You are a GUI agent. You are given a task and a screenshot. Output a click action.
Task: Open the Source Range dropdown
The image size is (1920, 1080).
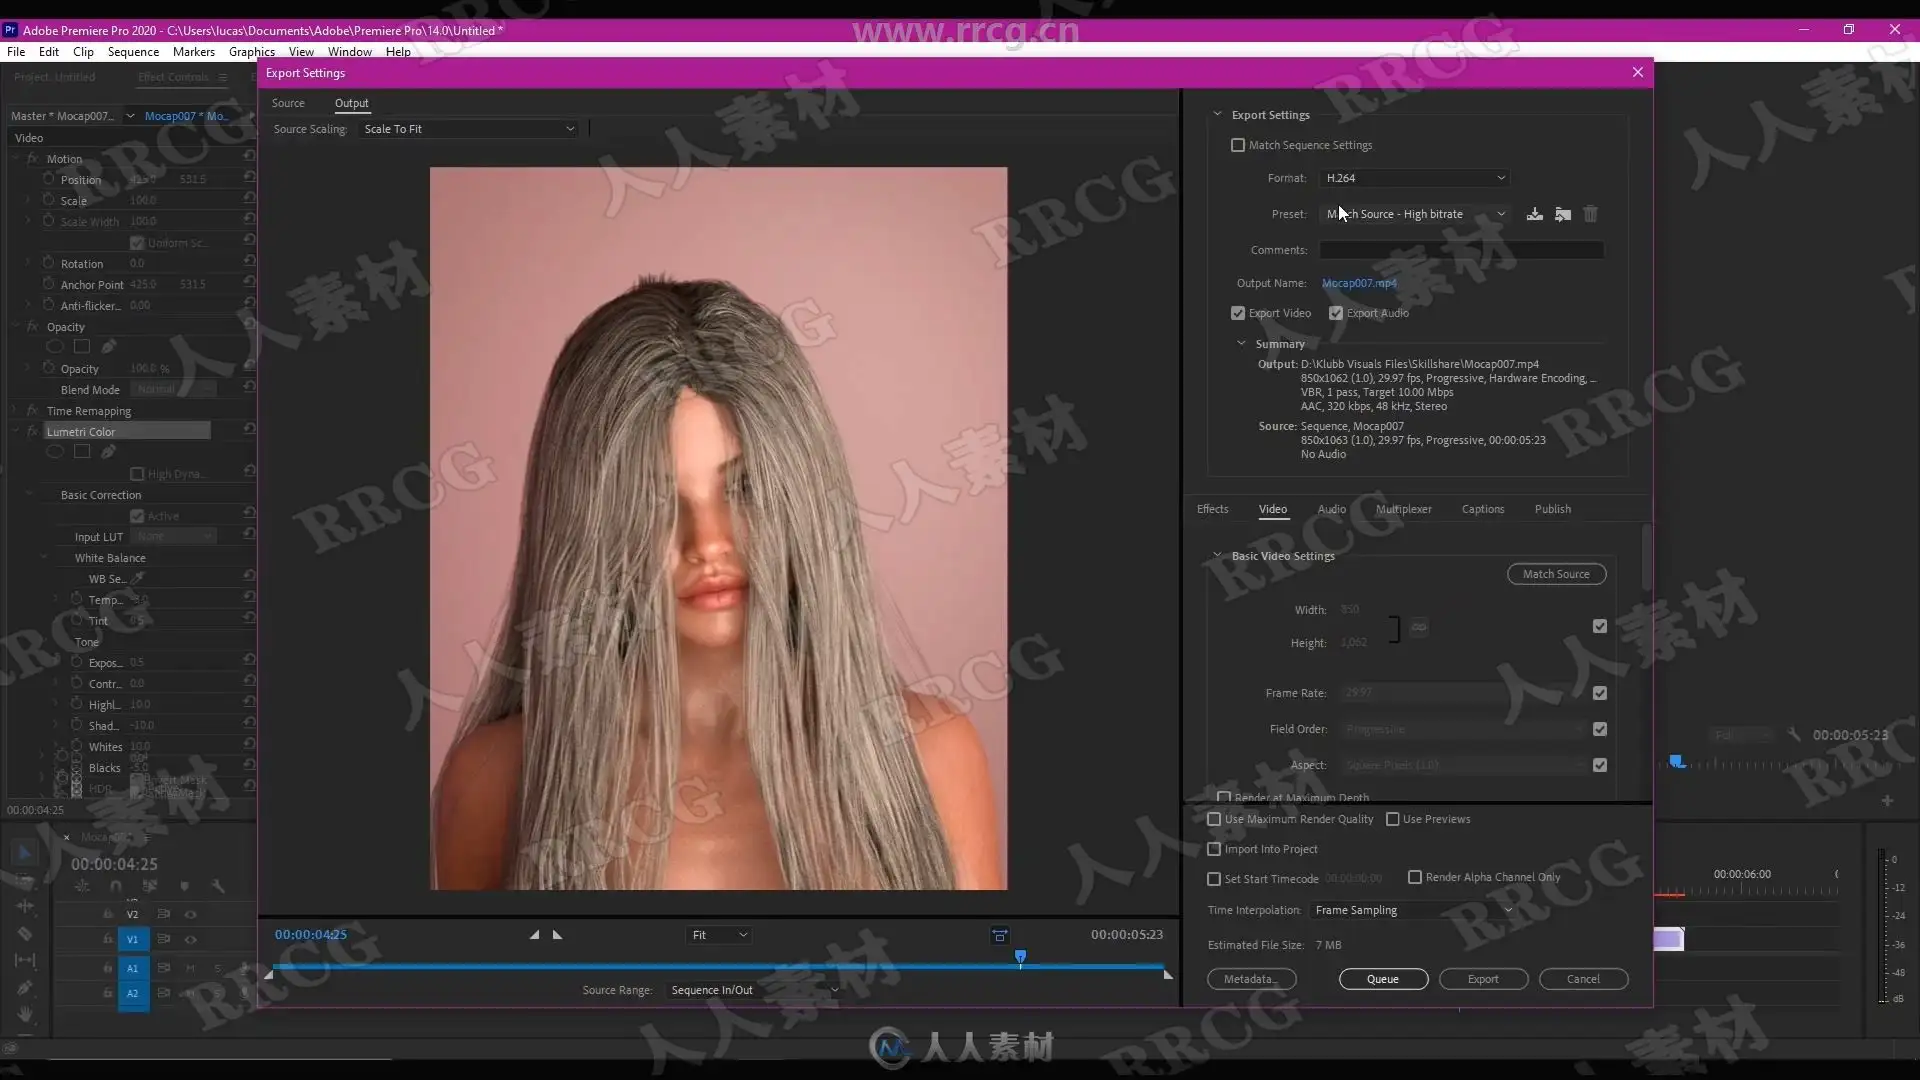755,990
